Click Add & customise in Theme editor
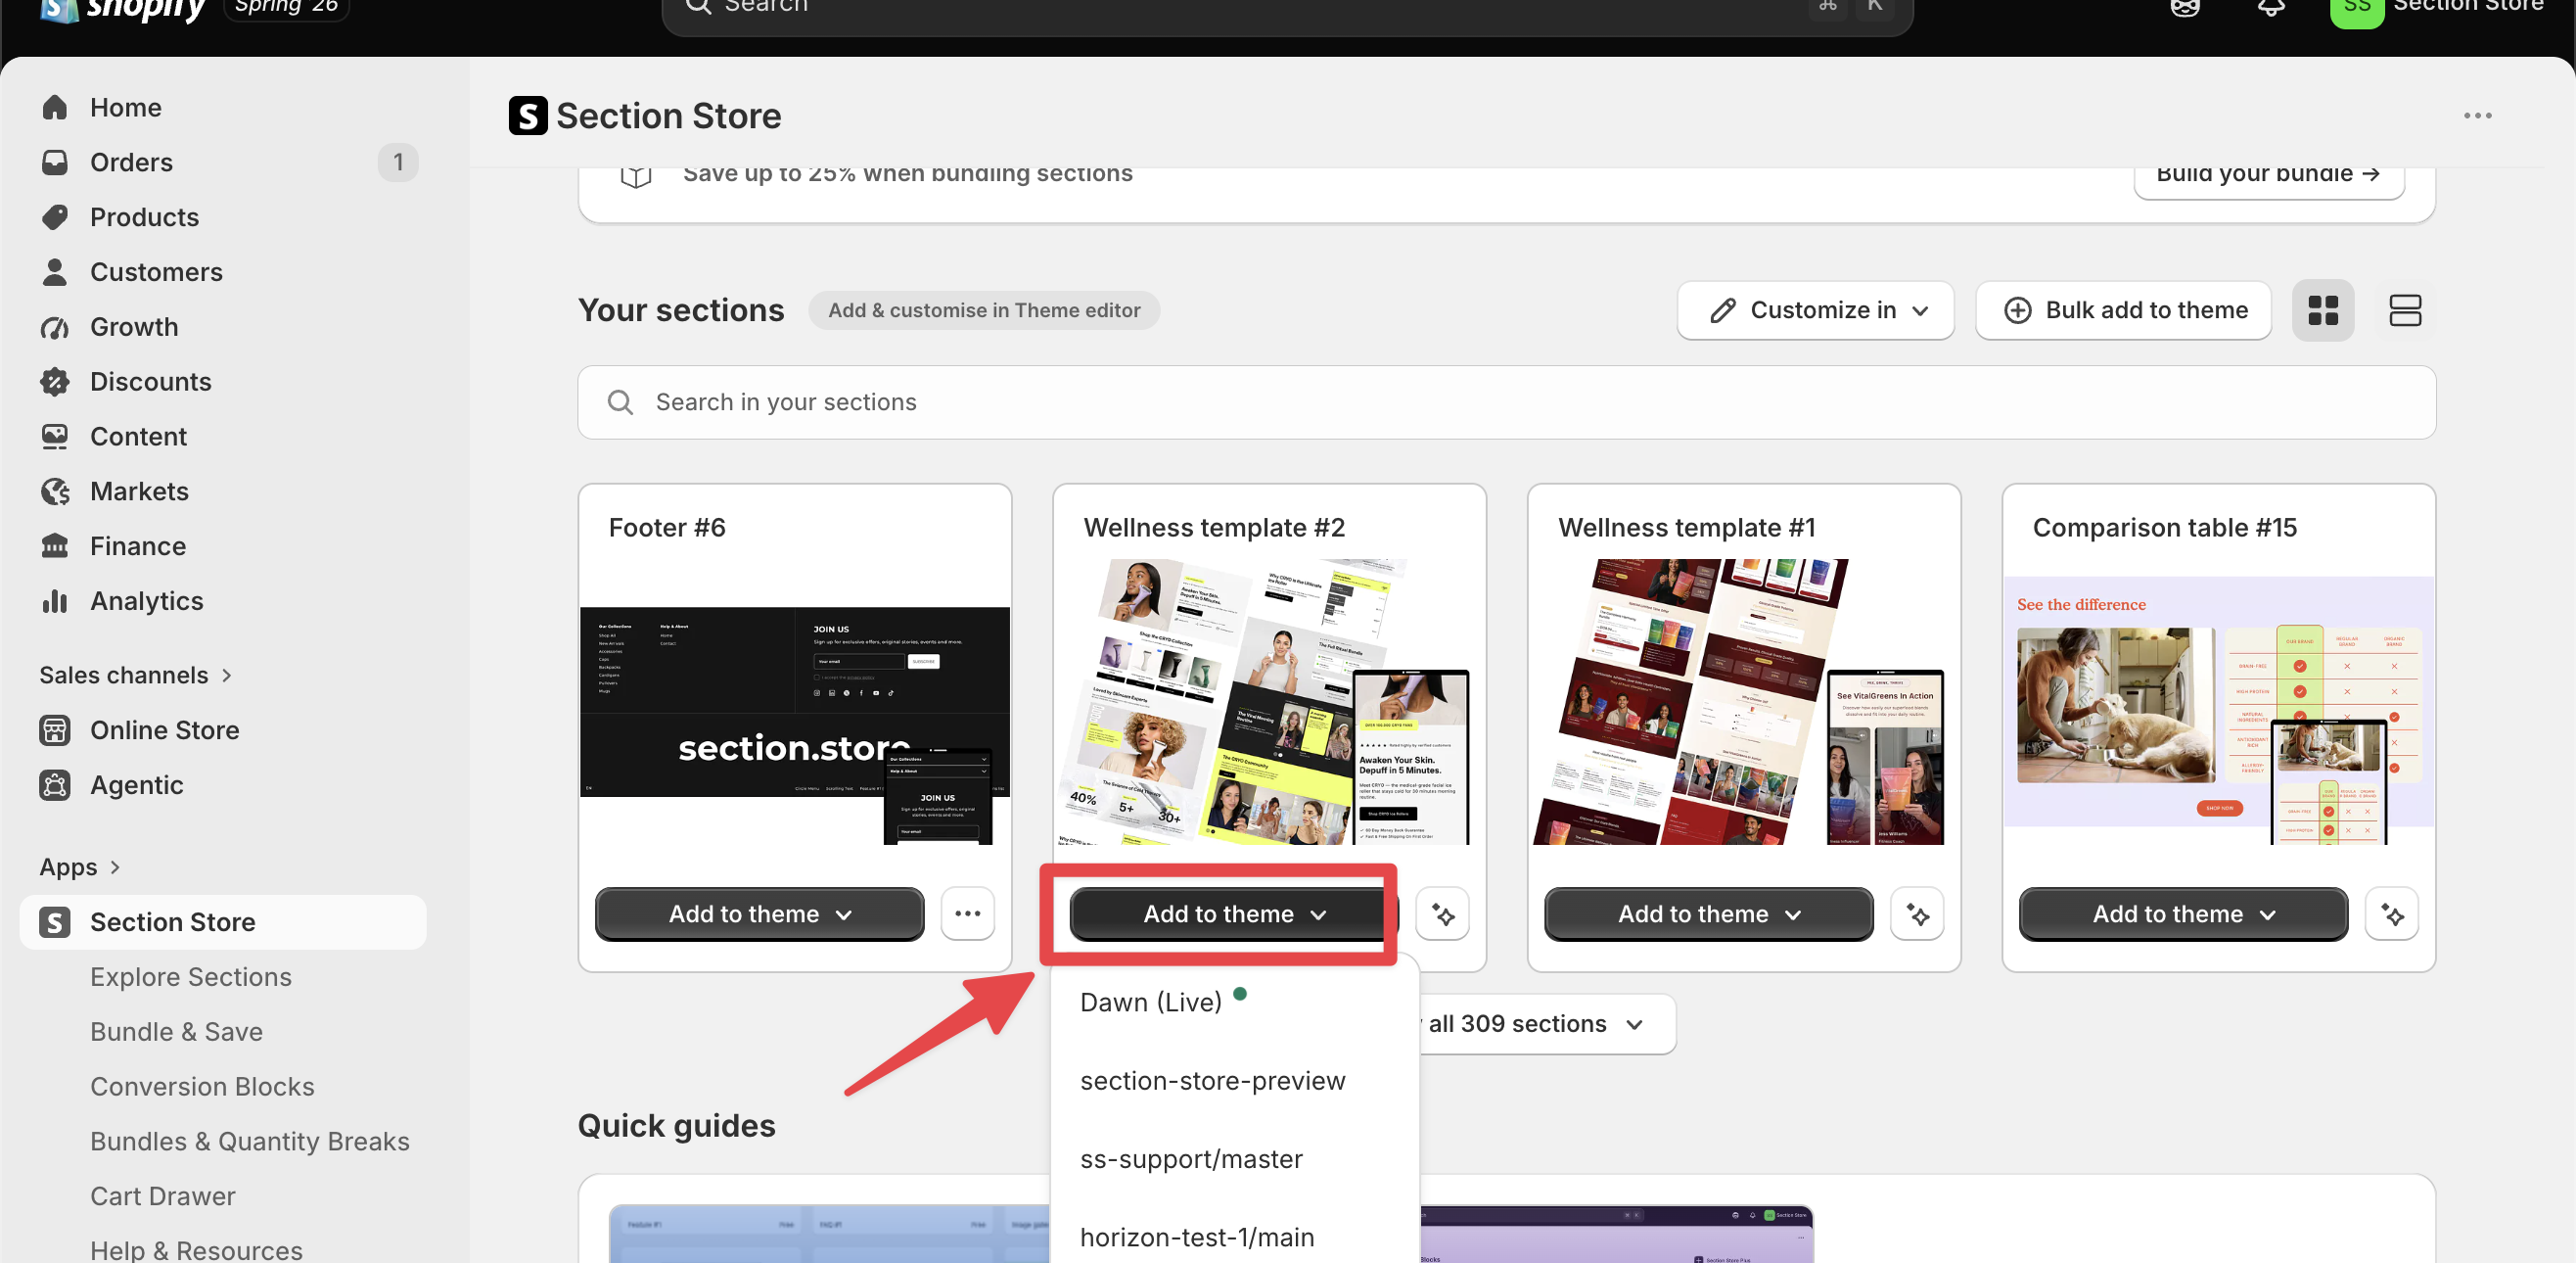Screen dimensions: 2576x1263 pyautogui.click(x=984, y=311)
